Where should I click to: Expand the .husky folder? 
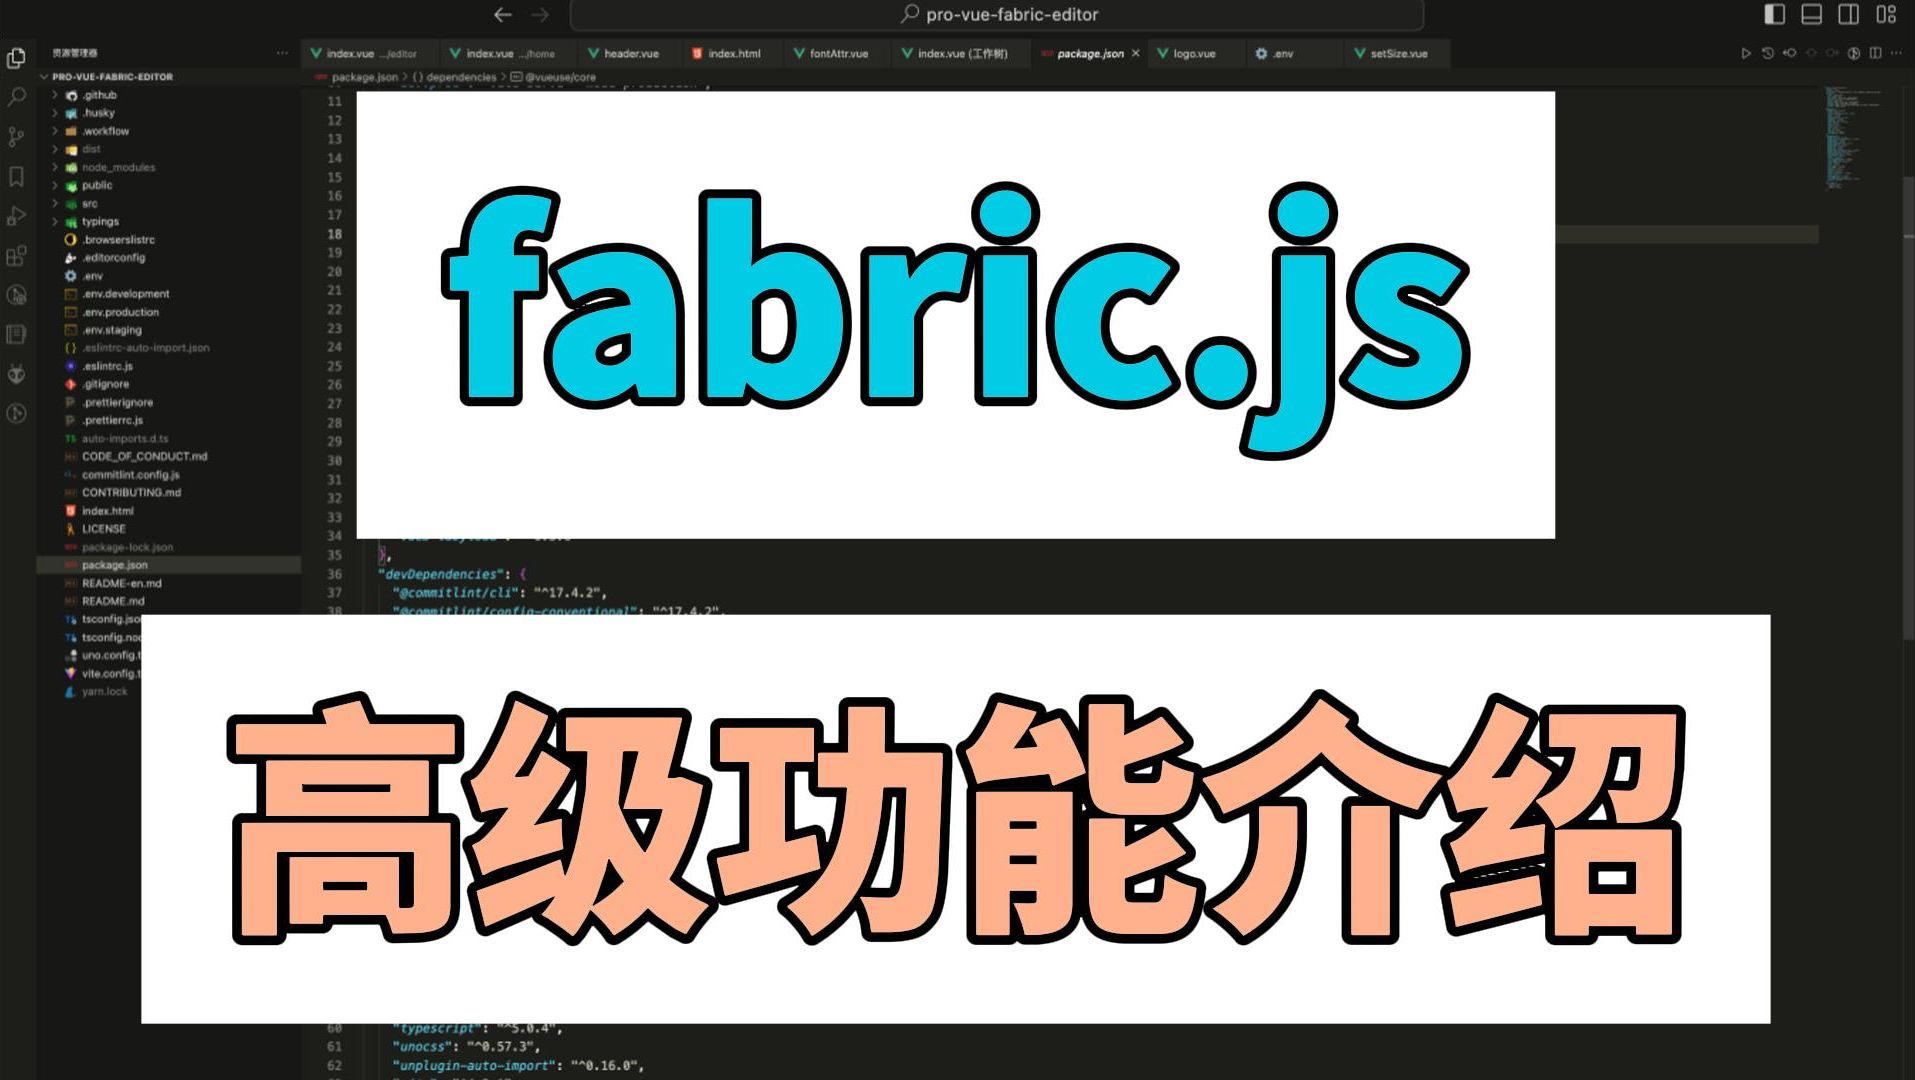(98, 113)
